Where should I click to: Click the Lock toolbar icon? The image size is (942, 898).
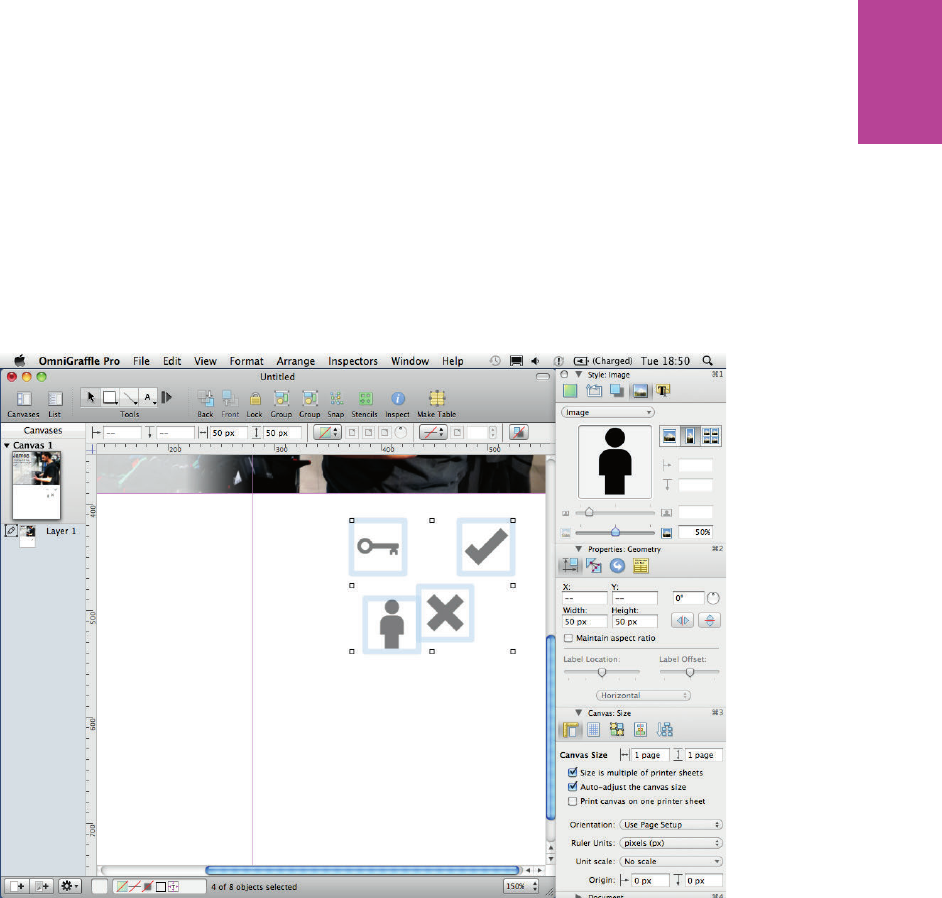pos(255,399)
